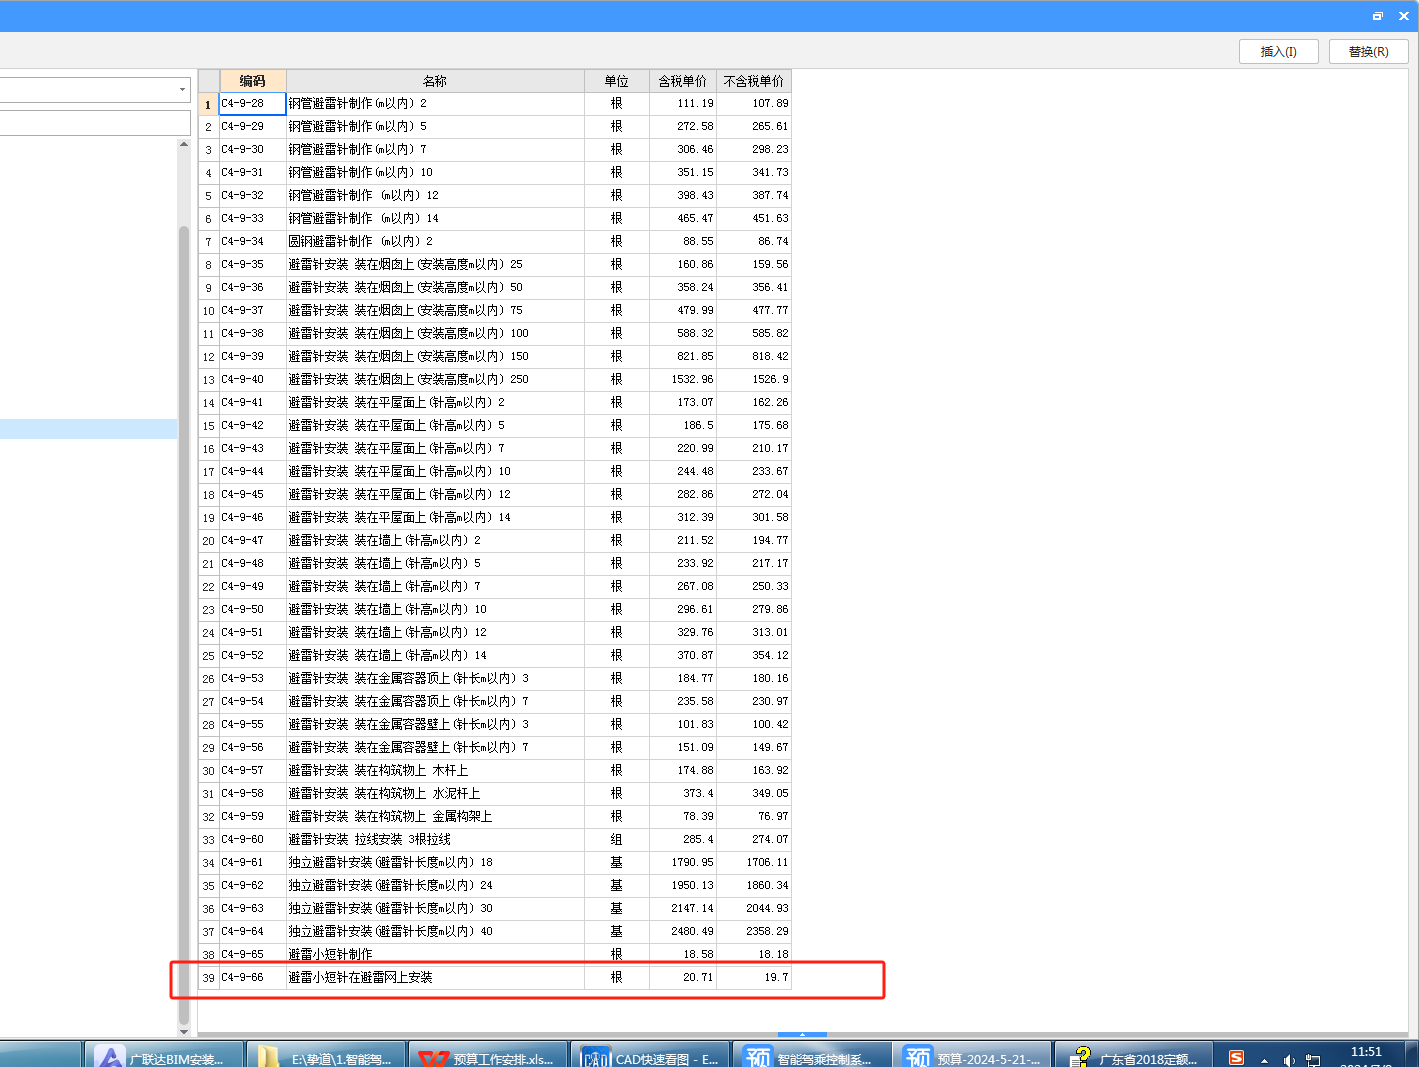Click name 避雷针安装 装在构筑物上 水泥杆上
The image size is (1419, 1067).
[x=435, y=793]
